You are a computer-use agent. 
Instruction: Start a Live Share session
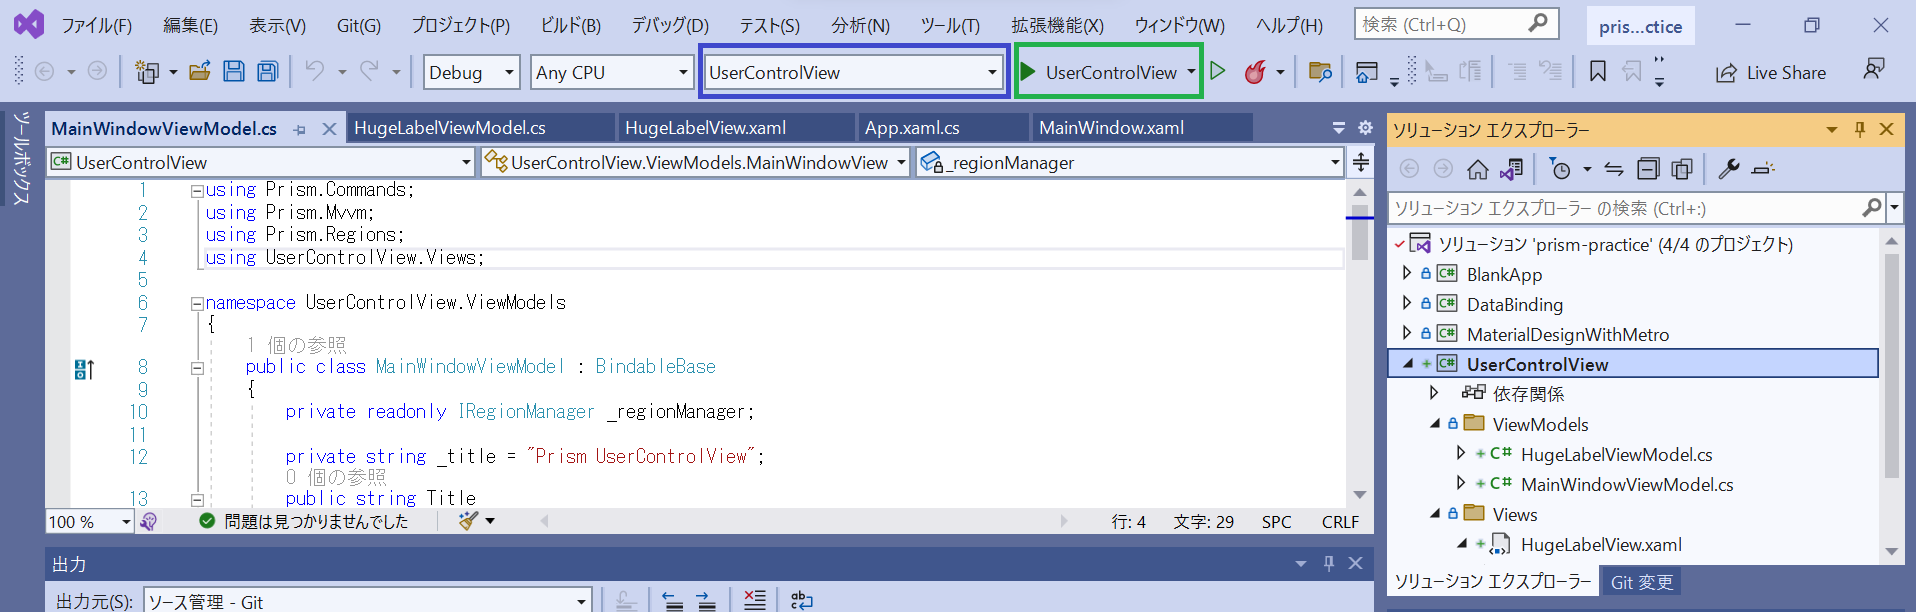click(x=1770, y=72)
